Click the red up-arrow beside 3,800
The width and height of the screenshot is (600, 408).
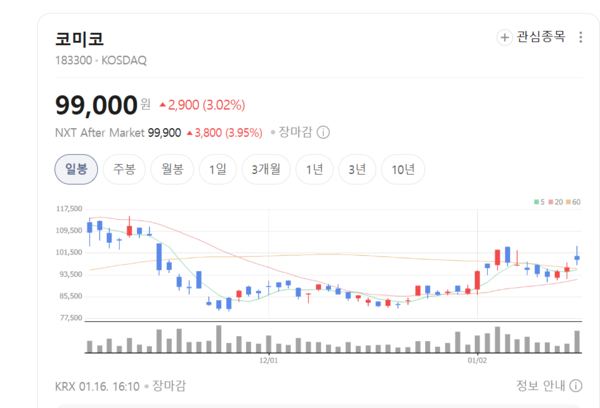pos(191,132)
